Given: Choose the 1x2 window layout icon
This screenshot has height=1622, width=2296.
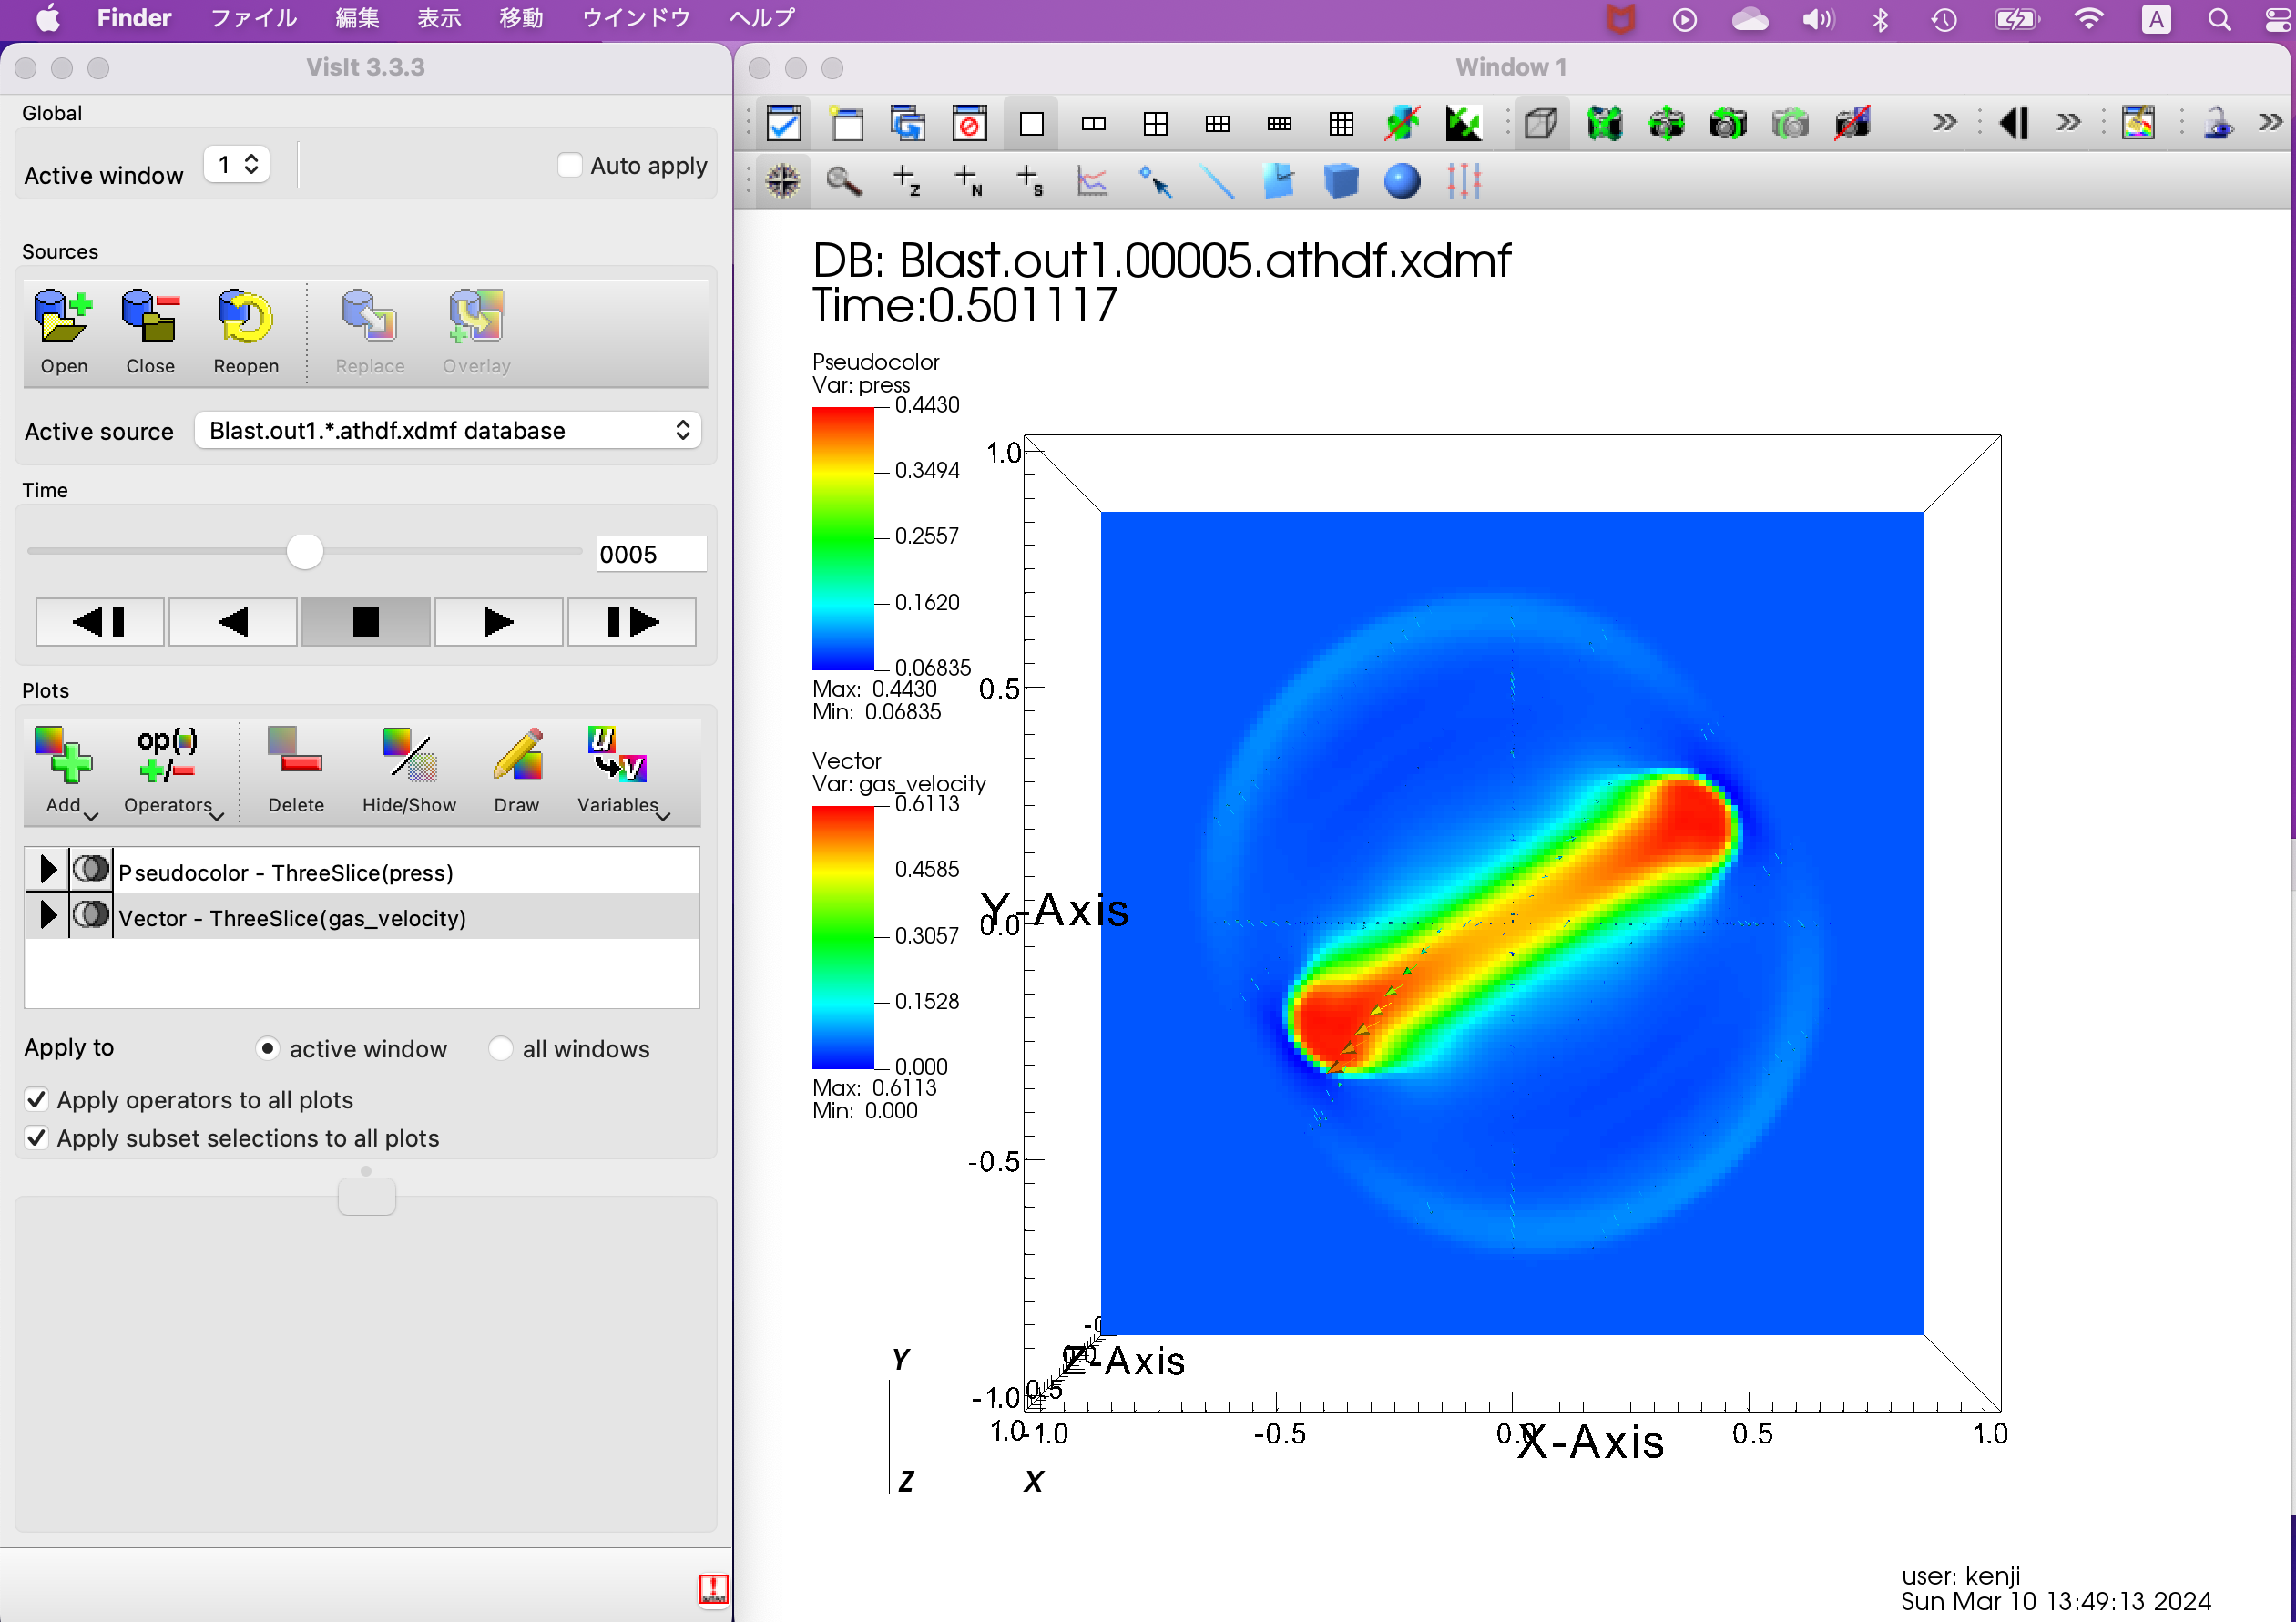Looking at the screenshot, I should [1094, 124].
